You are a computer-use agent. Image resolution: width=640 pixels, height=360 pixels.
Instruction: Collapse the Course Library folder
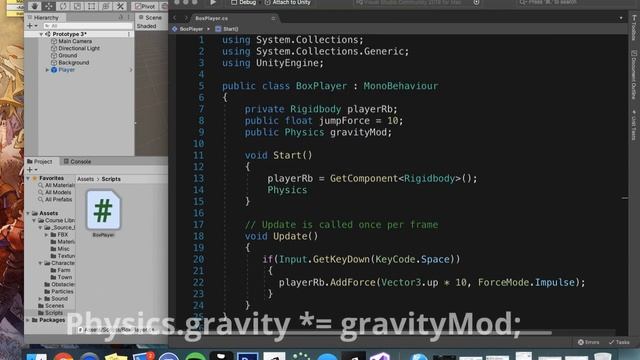(x=34, y=220)
